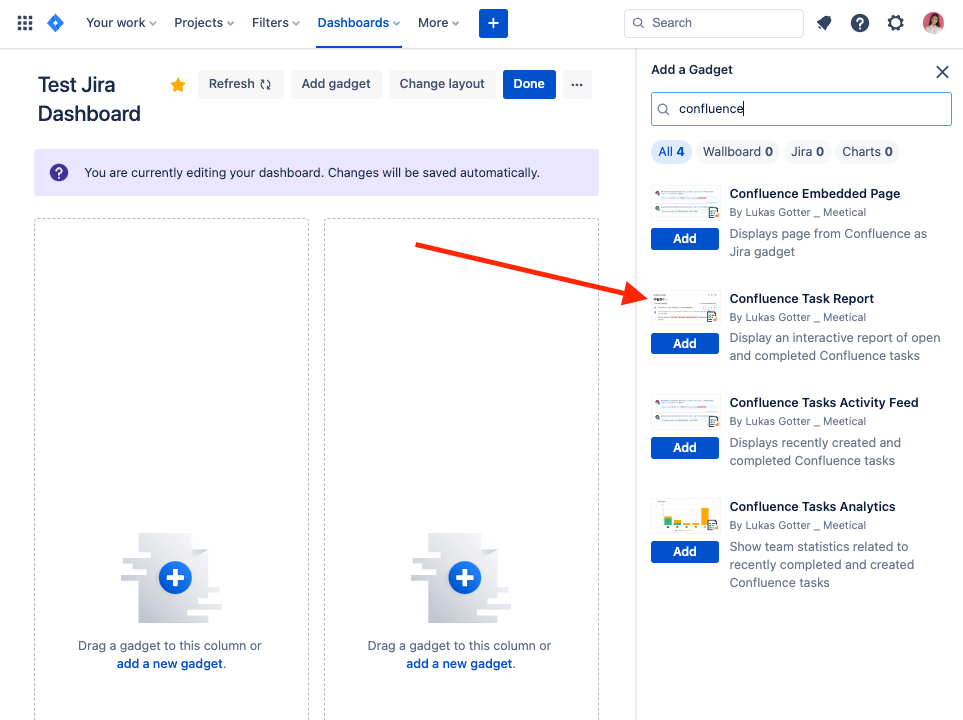Open the app switcher grid icon
963x720 pixels.
pyautogui.click(x=25, y=23)
